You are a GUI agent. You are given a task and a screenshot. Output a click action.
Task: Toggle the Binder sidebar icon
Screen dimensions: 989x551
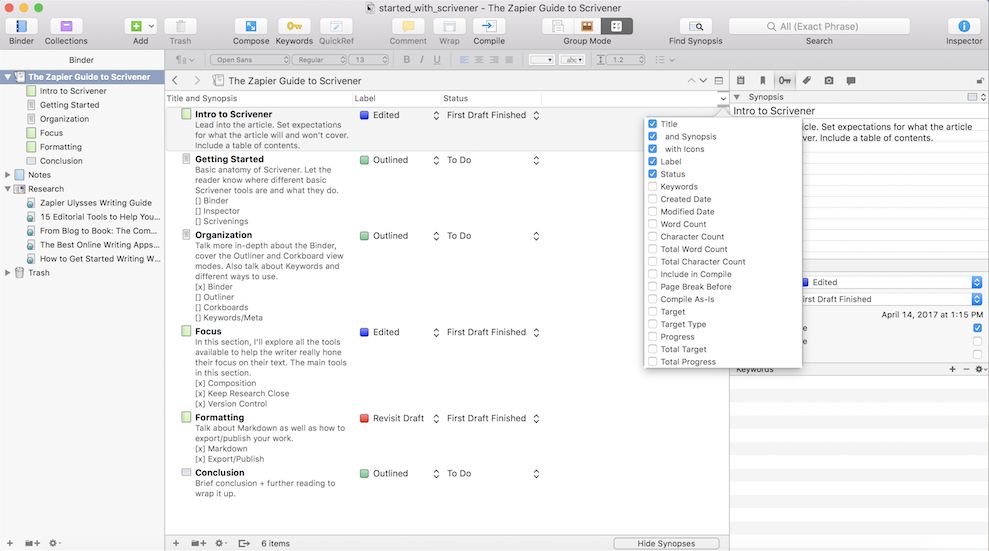[x=21, y=26]
